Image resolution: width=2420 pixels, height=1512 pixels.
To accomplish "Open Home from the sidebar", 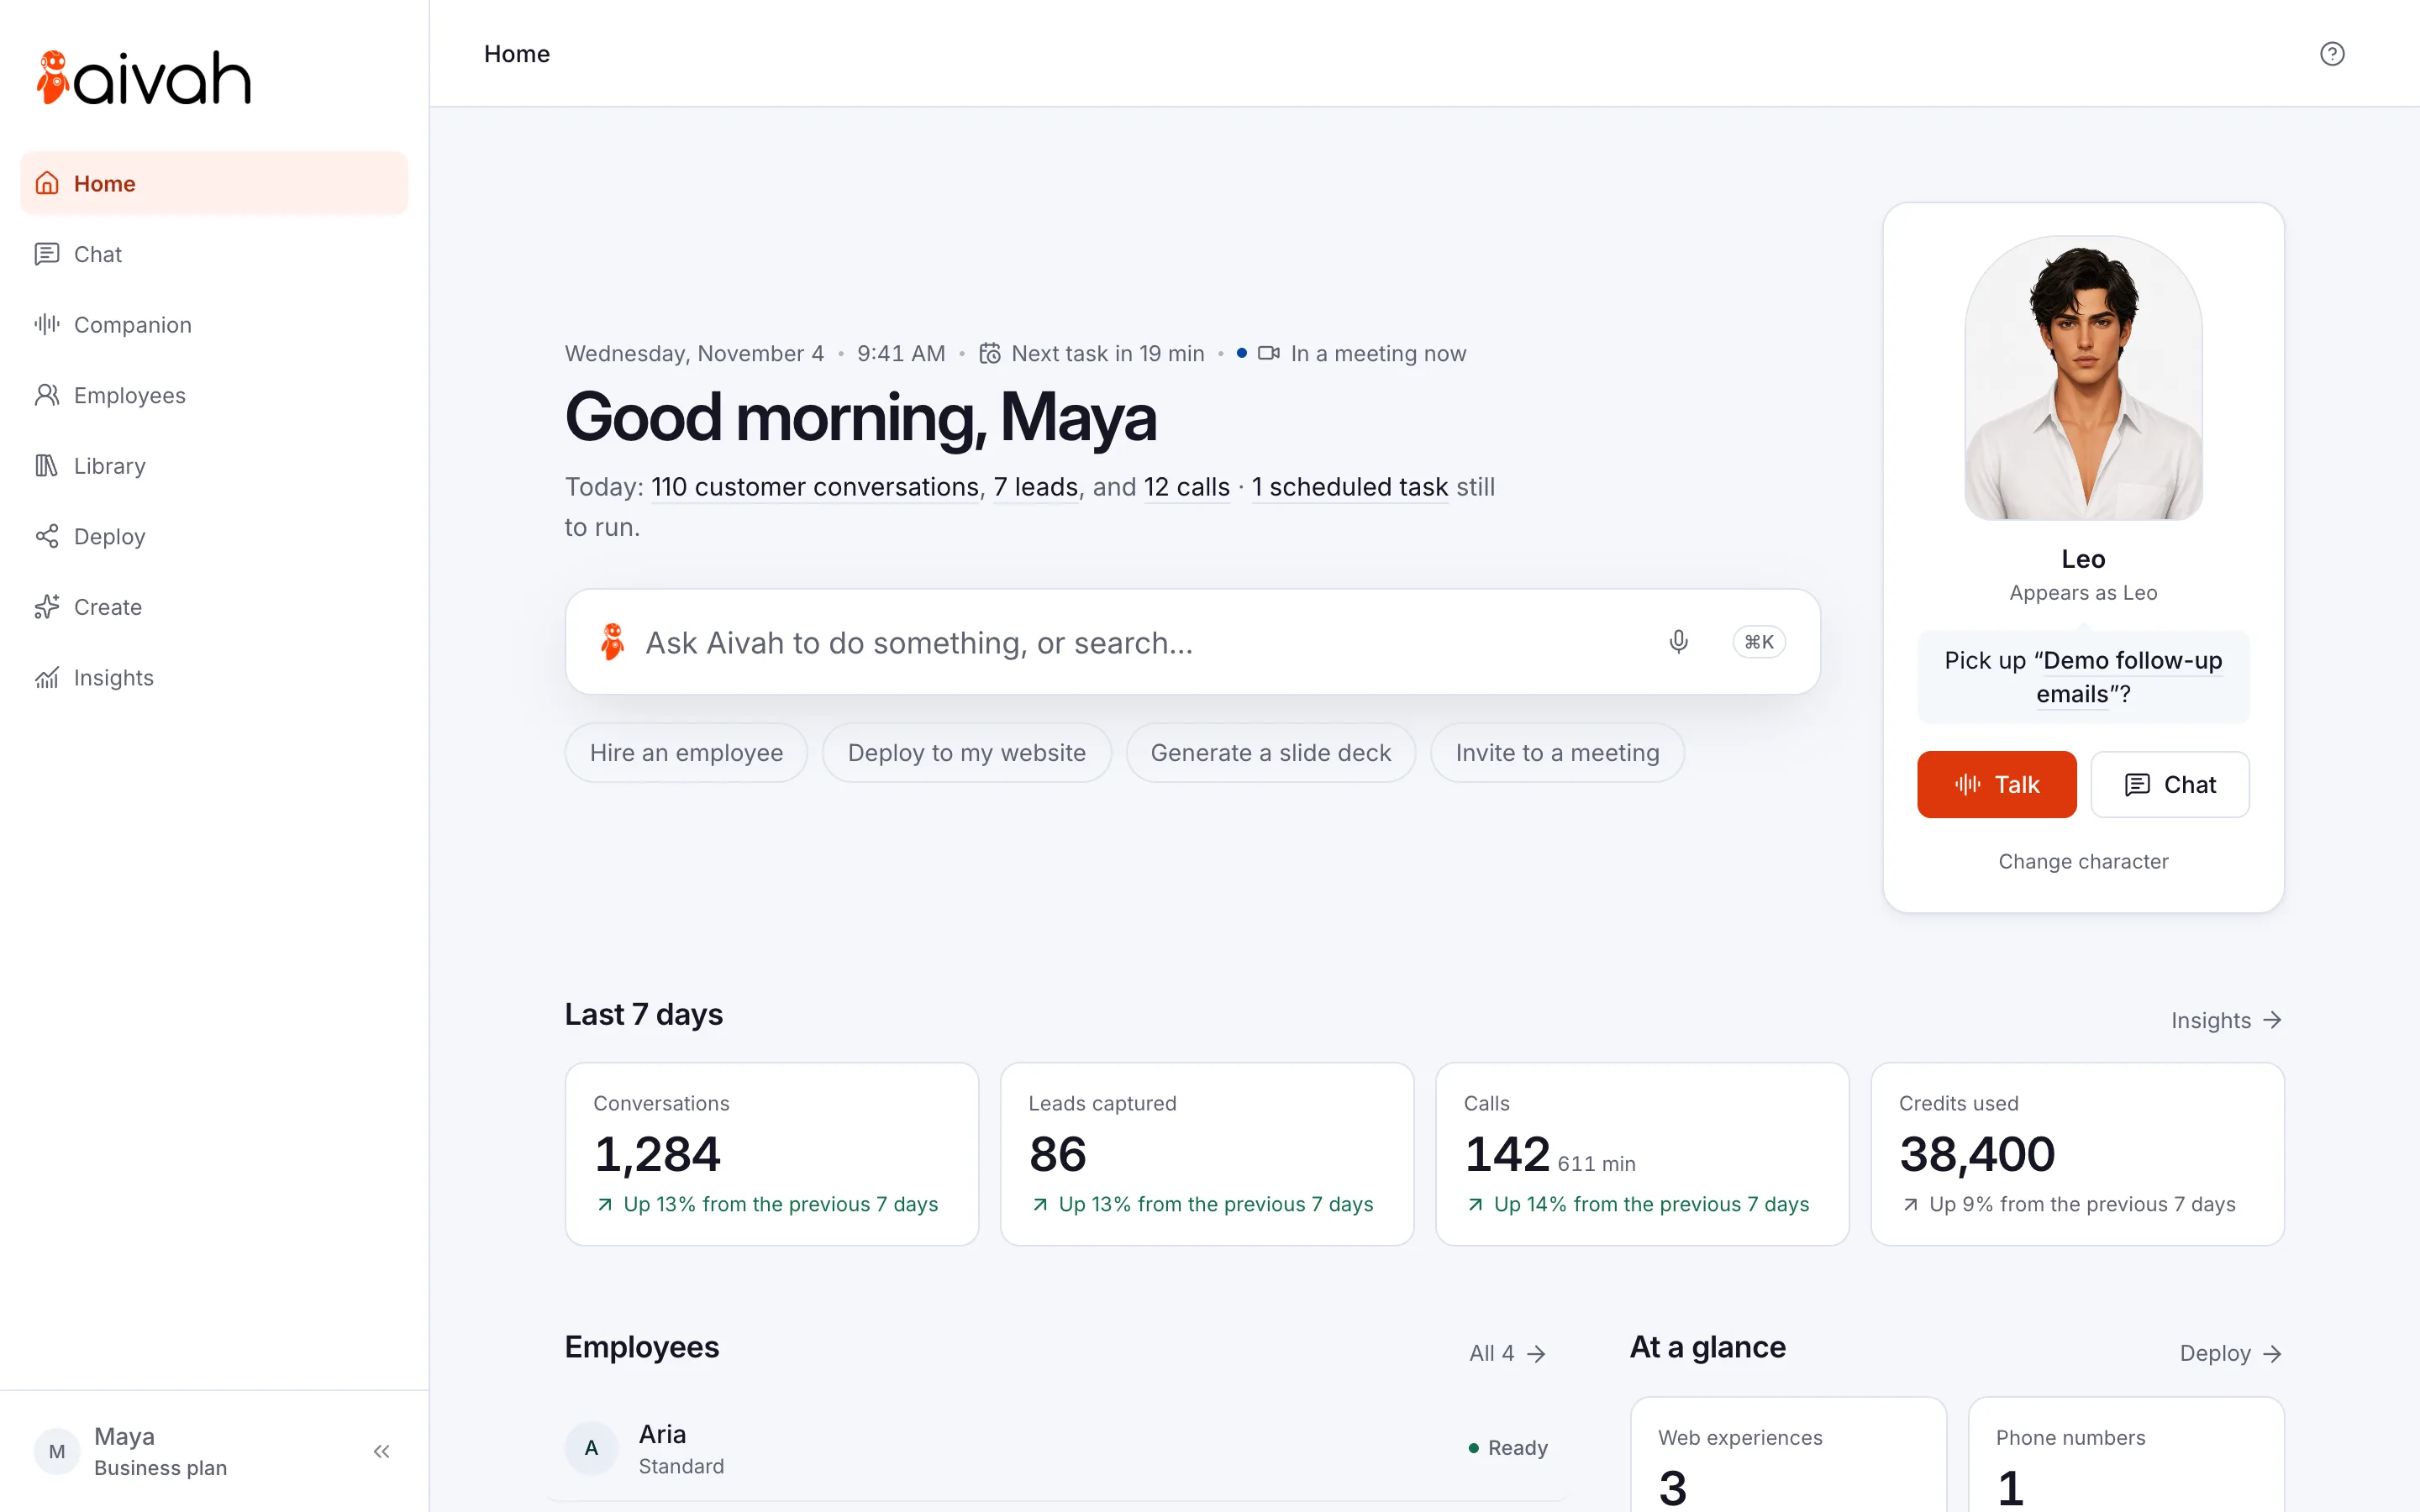I will [x=214, y=183].
